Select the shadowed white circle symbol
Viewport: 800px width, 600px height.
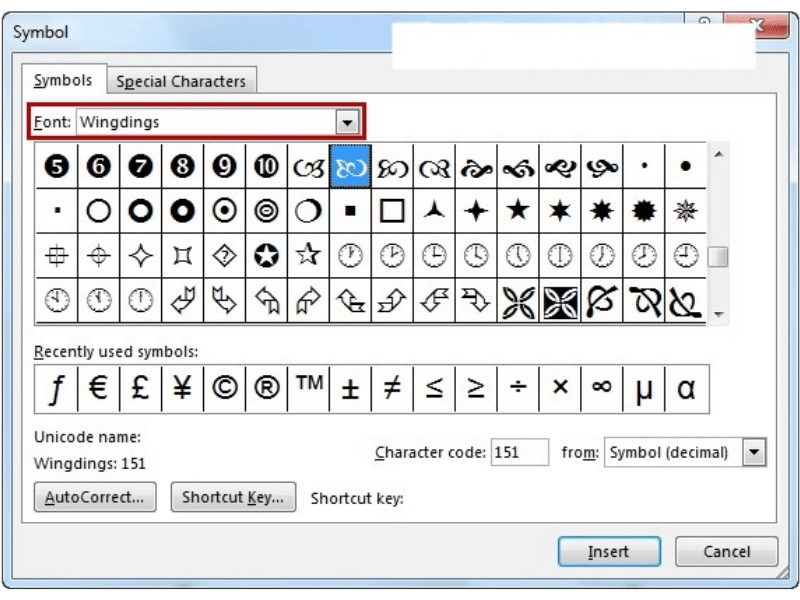coord(308,211)
